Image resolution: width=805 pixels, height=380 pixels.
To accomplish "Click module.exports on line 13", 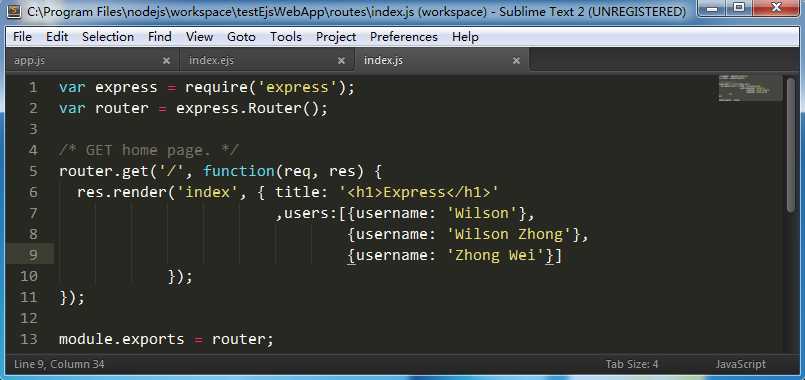I will click(x=122, y=339).
